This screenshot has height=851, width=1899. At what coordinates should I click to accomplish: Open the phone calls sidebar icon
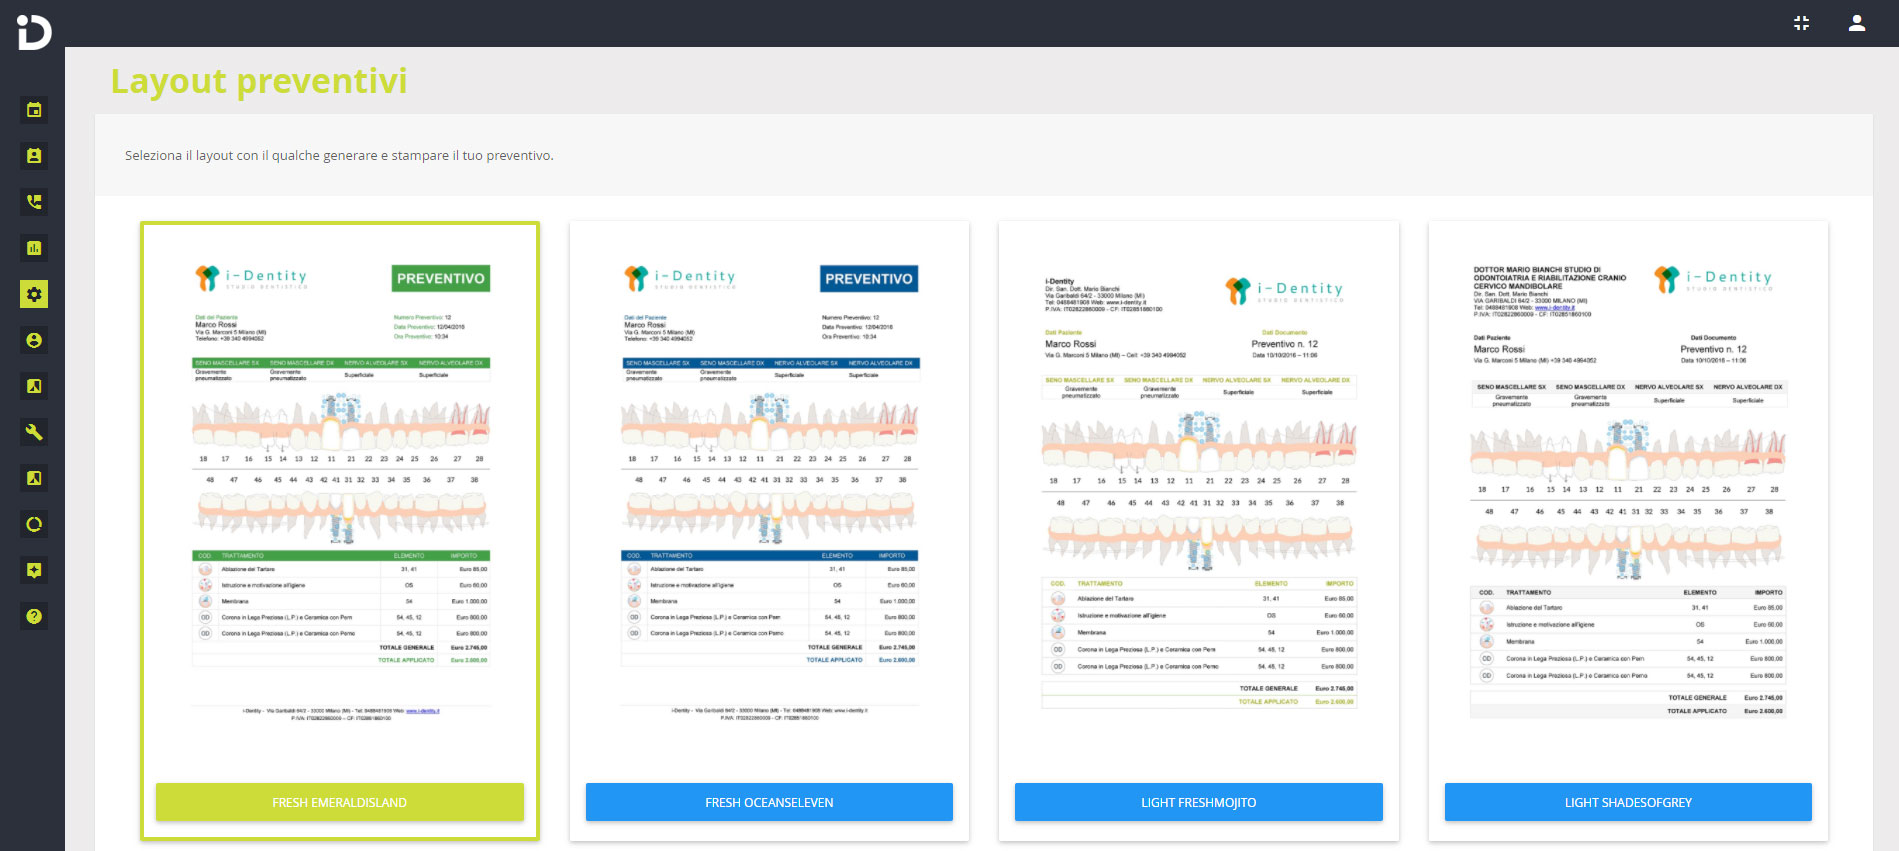pyautogui.click(x=34, y=202)
